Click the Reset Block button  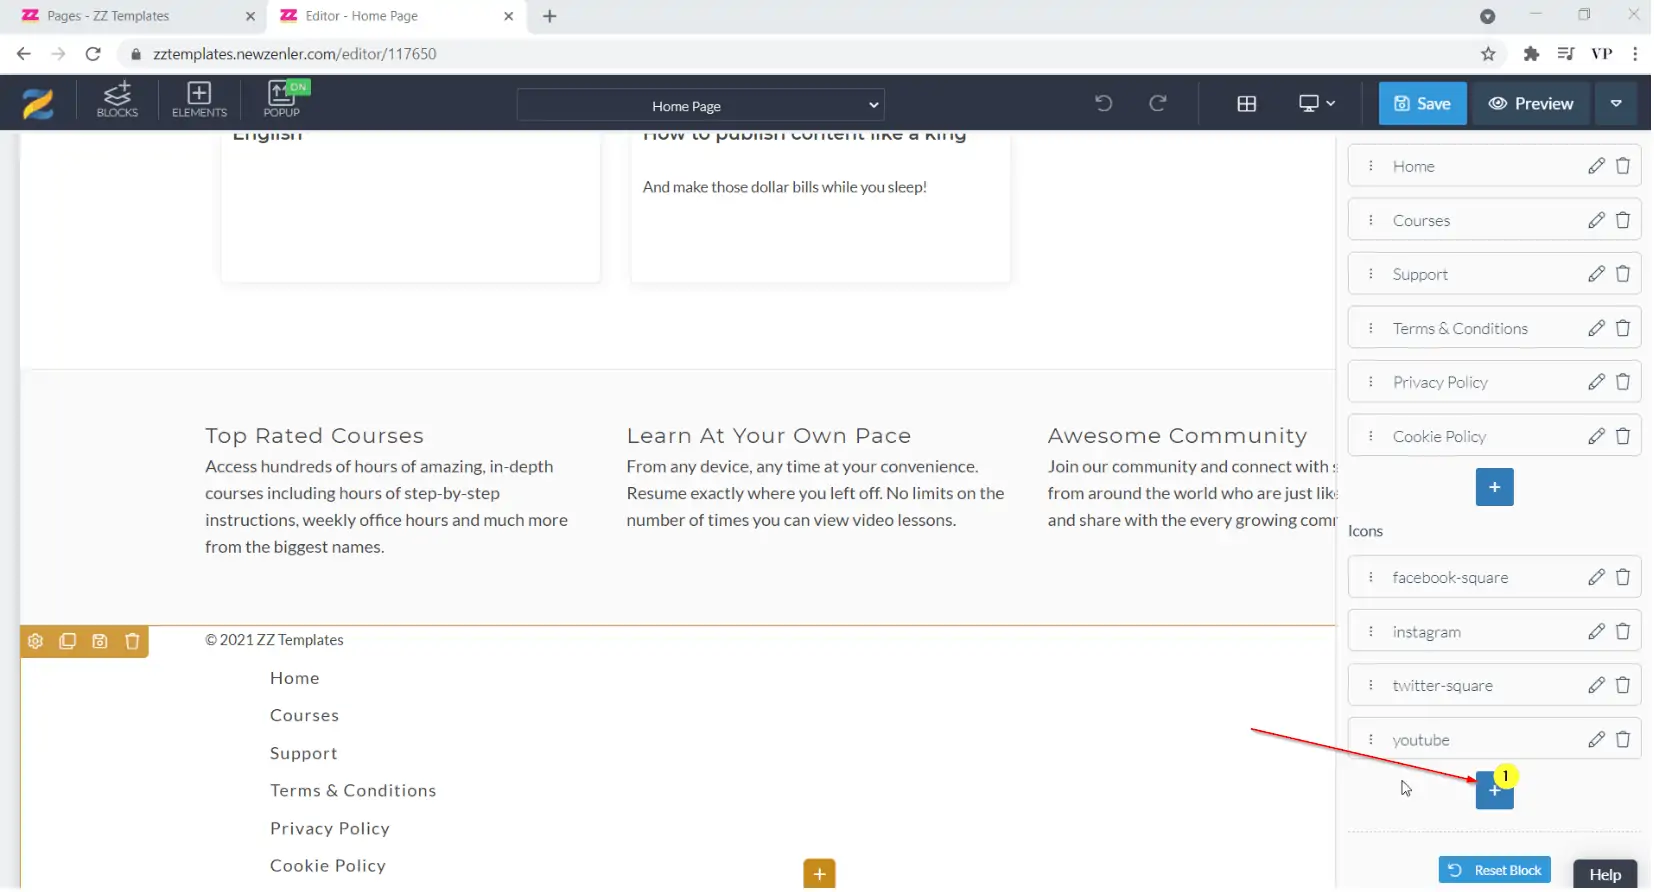(1494, 871)
